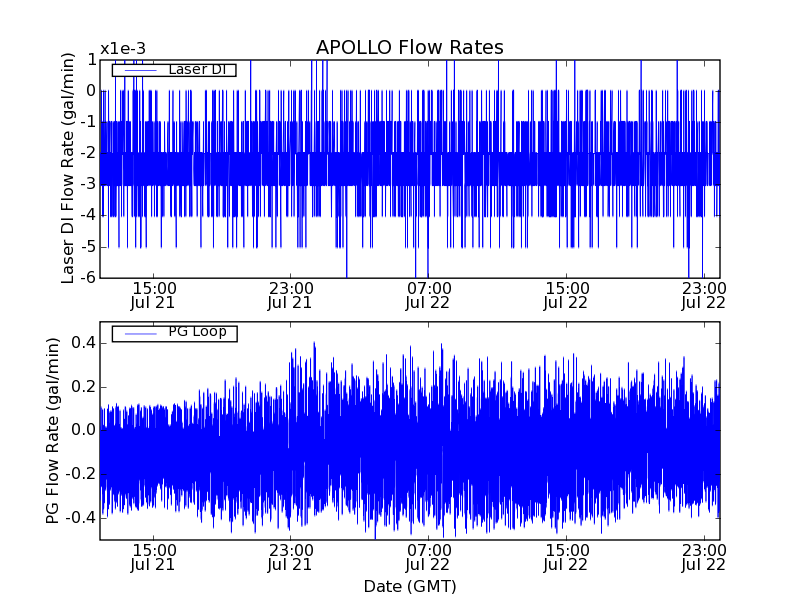Click '07:00 Jul 22' tick under the Laser DI plot
The width and height of the screenshot is (800, 600).
(x=428, y=295)
